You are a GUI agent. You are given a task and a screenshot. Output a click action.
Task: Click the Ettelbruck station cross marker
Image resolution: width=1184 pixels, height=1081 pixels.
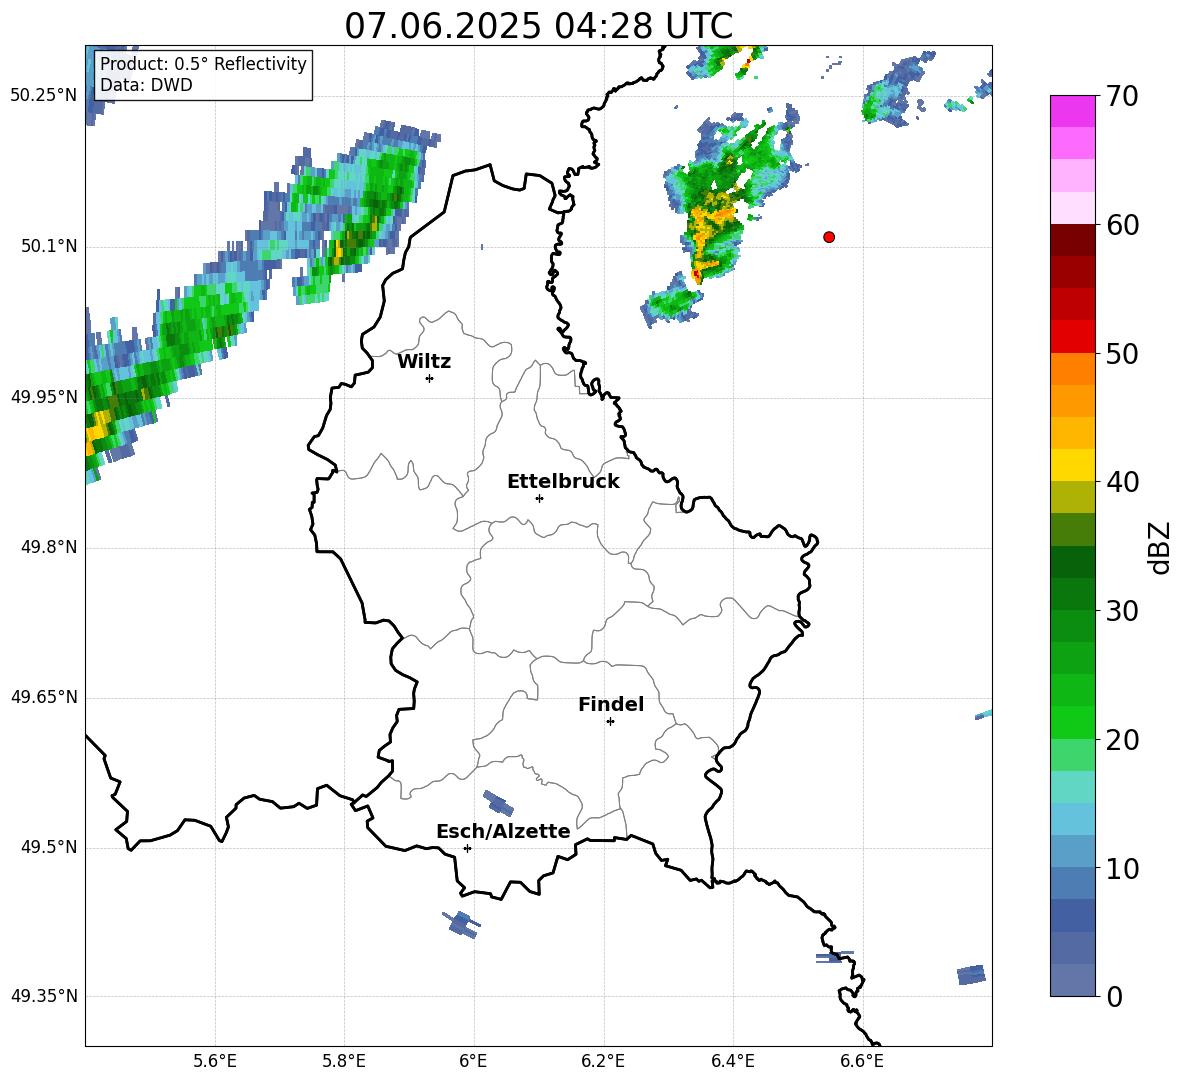tap(539, 498)
